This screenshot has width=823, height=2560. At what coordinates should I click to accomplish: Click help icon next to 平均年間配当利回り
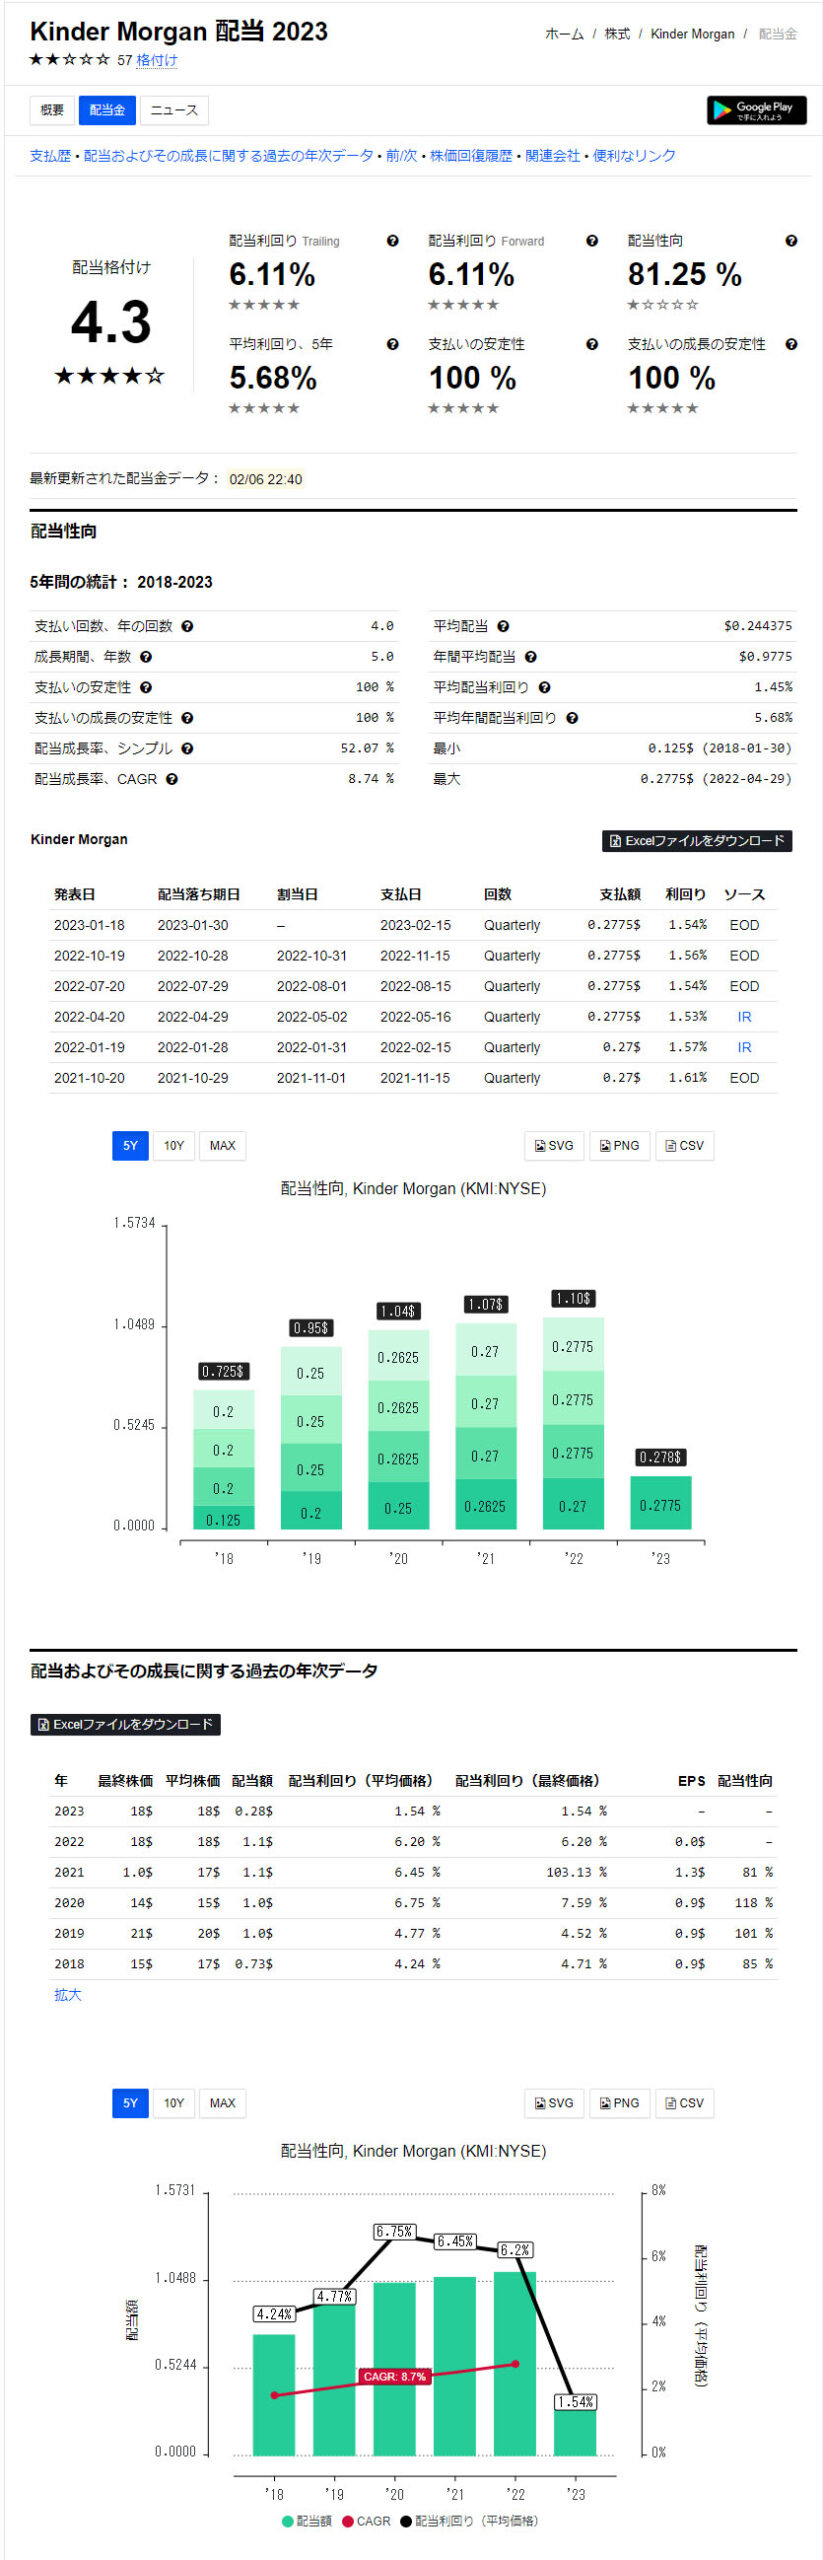pos(572,718)
